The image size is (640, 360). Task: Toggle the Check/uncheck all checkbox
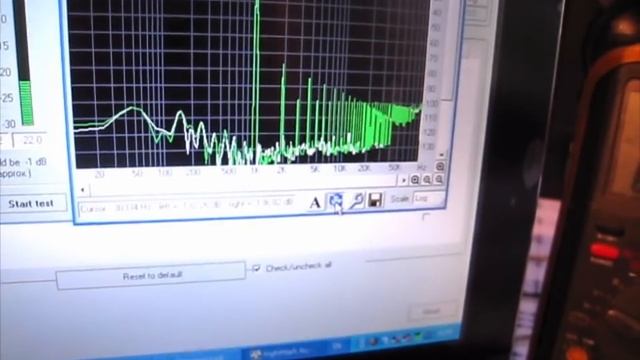click(256, 268)
